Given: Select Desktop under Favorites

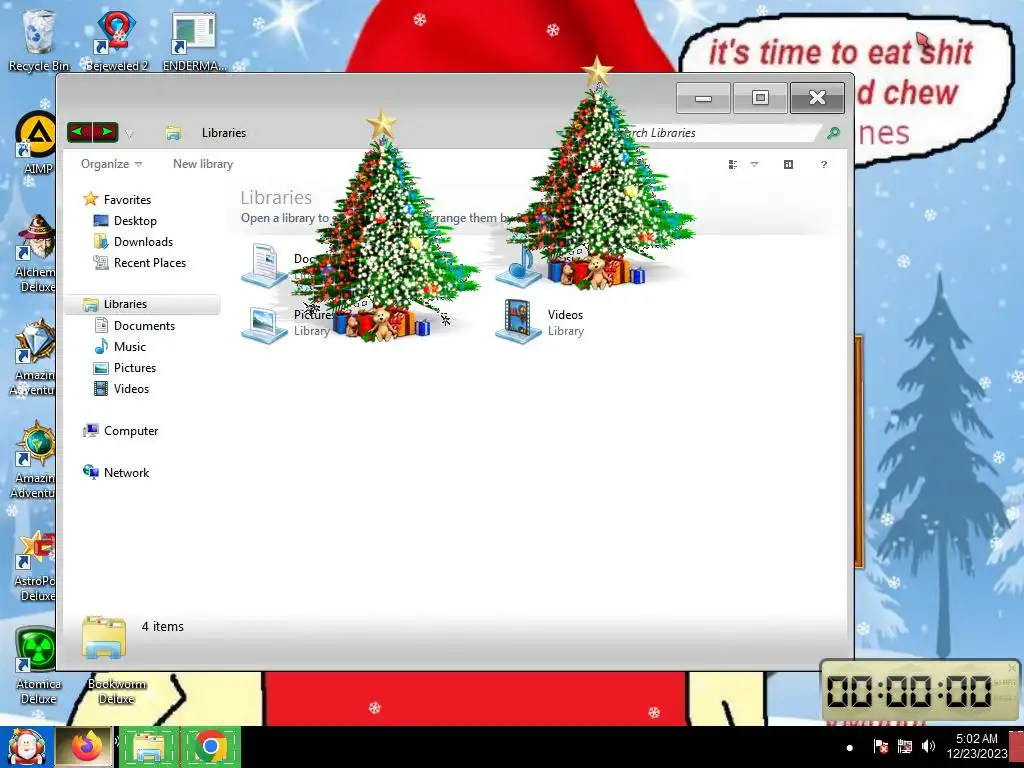Looking at the screenshot, I should point(135,221).
